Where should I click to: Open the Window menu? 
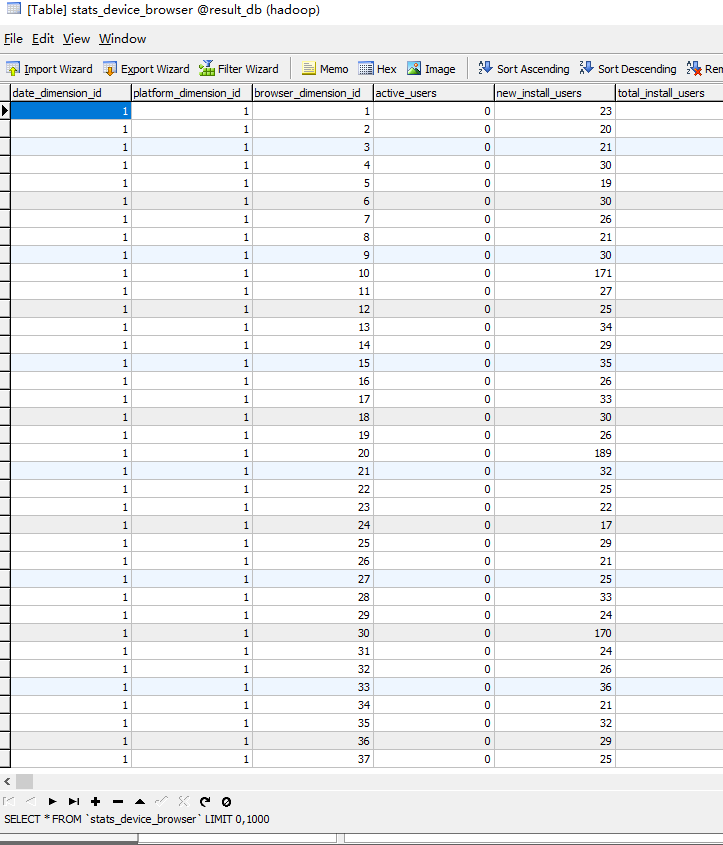click(x=122, y=39)
